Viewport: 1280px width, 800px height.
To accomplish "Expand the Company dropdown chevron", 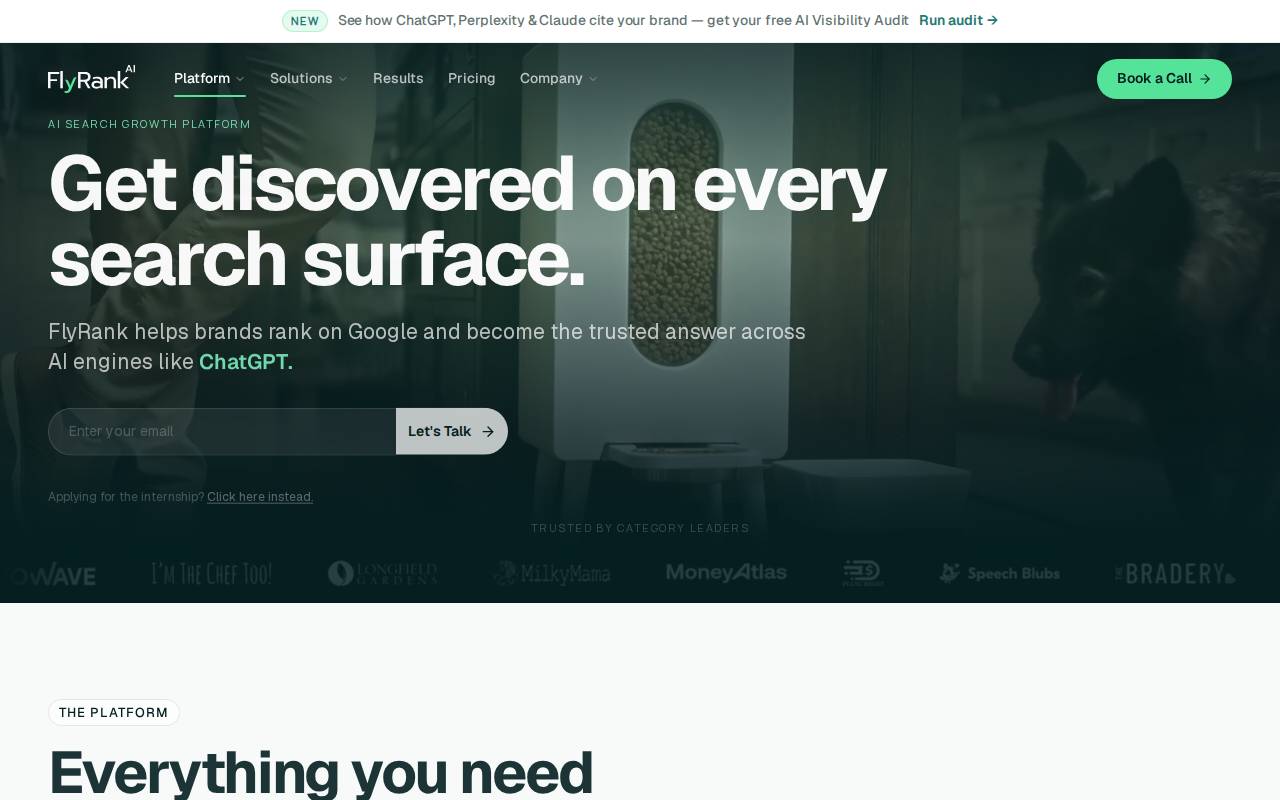I will [x=592, y=79].
